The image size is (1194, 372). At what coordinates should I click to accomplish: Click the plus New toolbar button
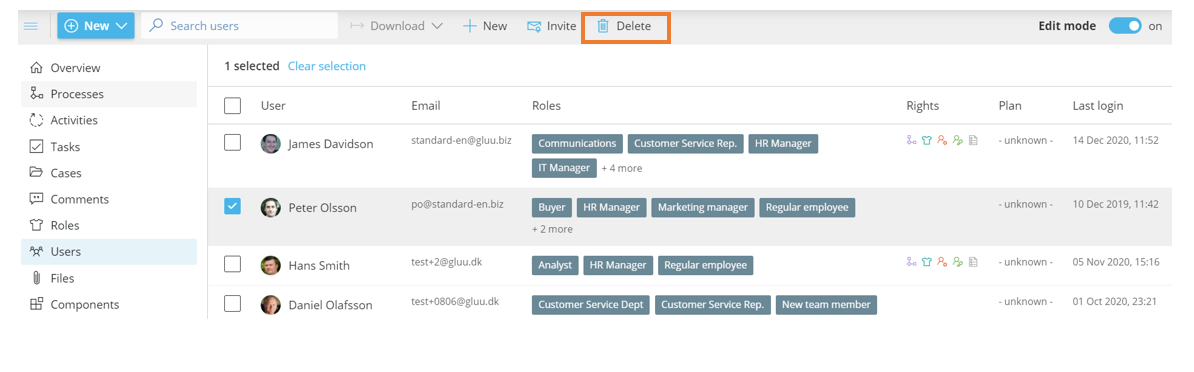(485, 26)
